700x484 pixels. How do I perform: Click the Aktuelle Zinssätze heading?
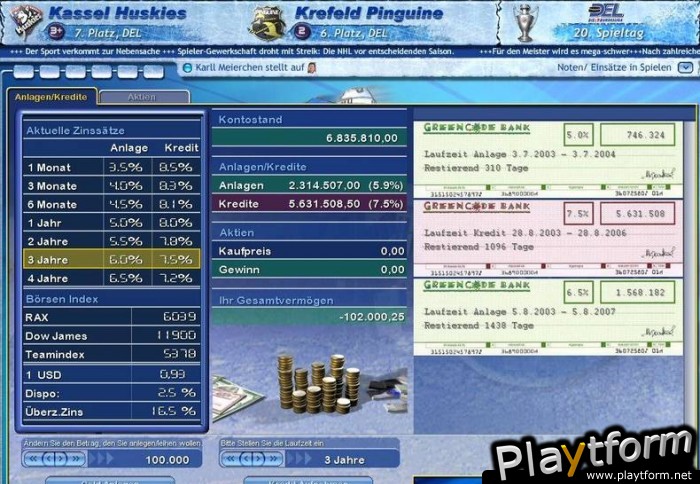(75, 131)
